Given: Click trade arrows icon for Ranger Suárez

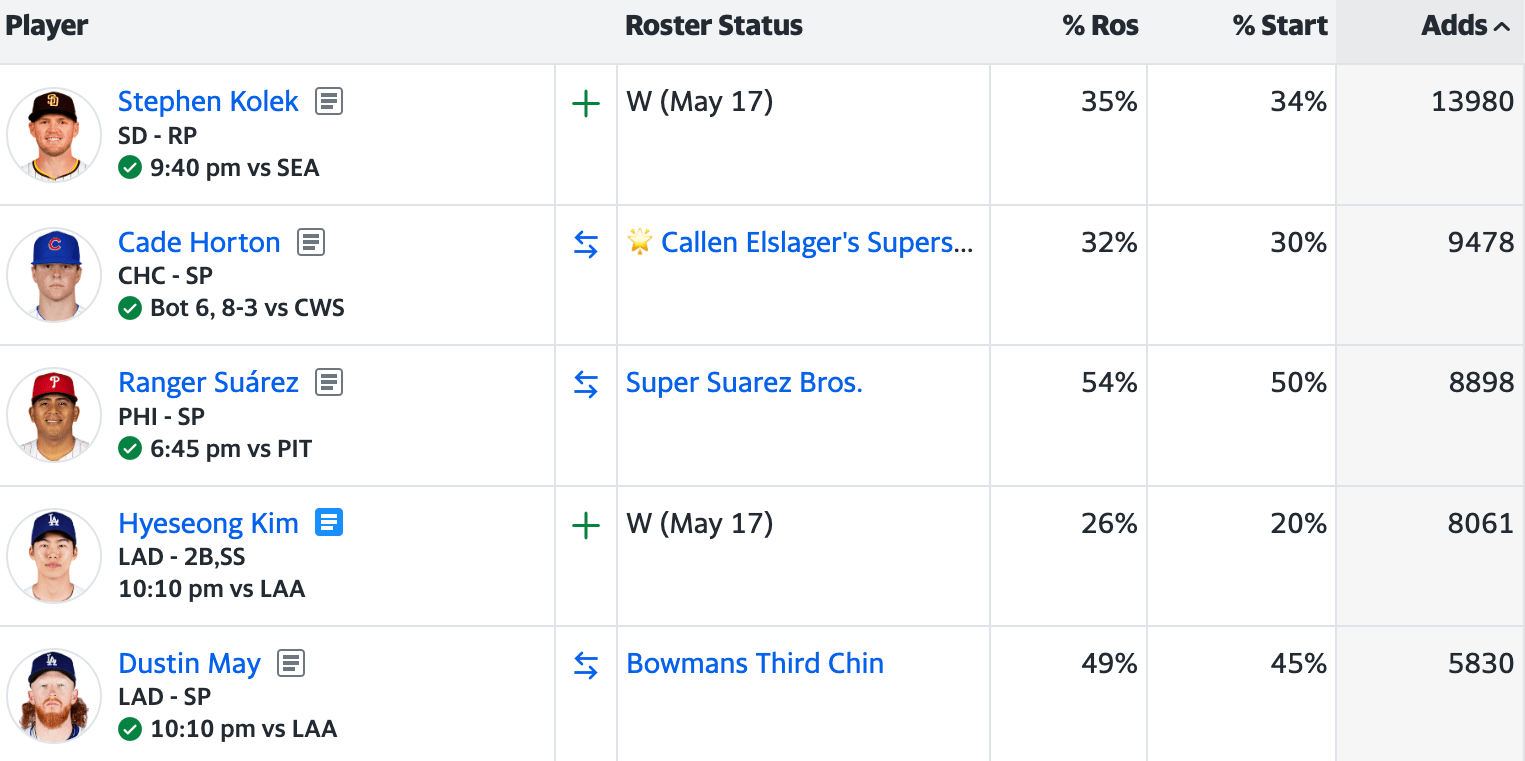Looking at the screenshot, I should (585, 384).
